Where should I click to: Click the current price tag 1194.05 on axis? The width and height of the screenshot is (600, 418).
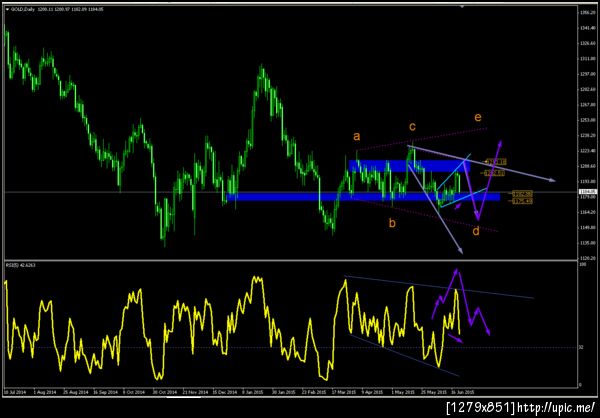point(588,191)
